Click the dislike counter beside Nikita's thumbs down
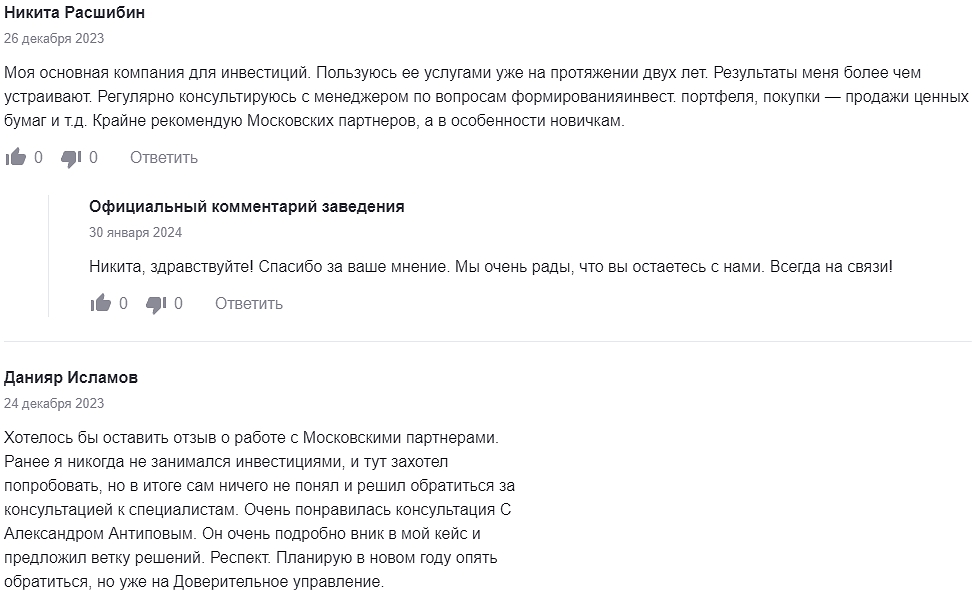The height and width of the screenshot is (590, 972). [91, 156]
